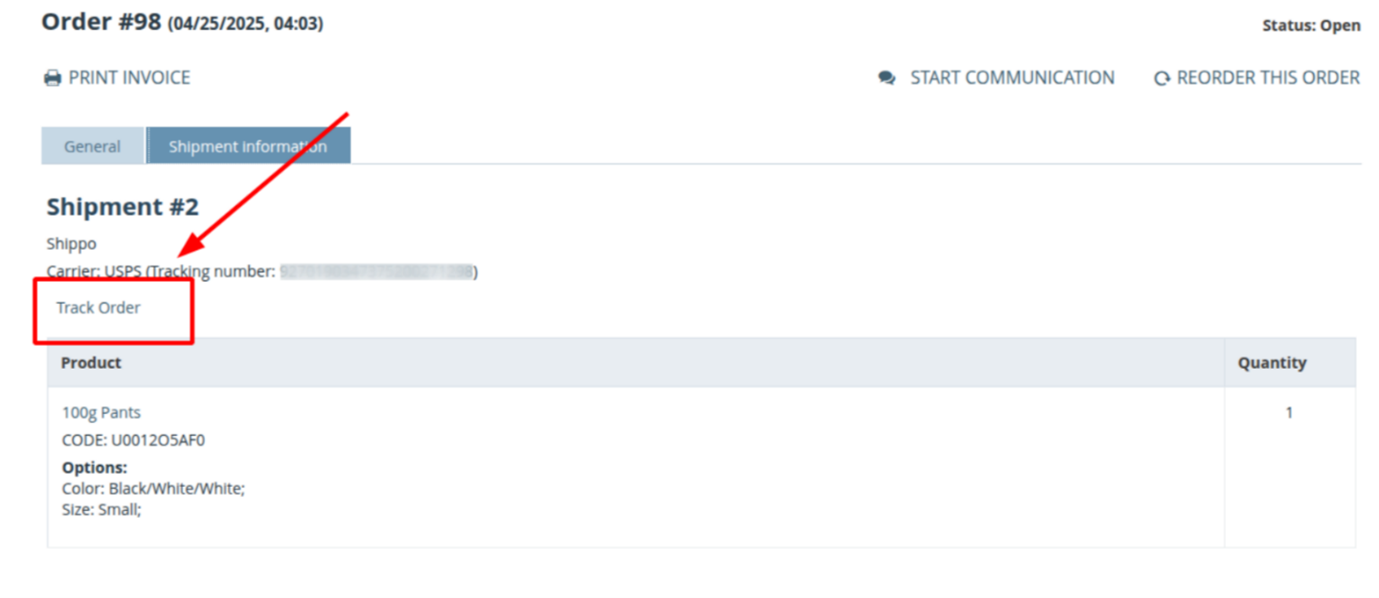Switch to the General tab

tap(93, 146)
